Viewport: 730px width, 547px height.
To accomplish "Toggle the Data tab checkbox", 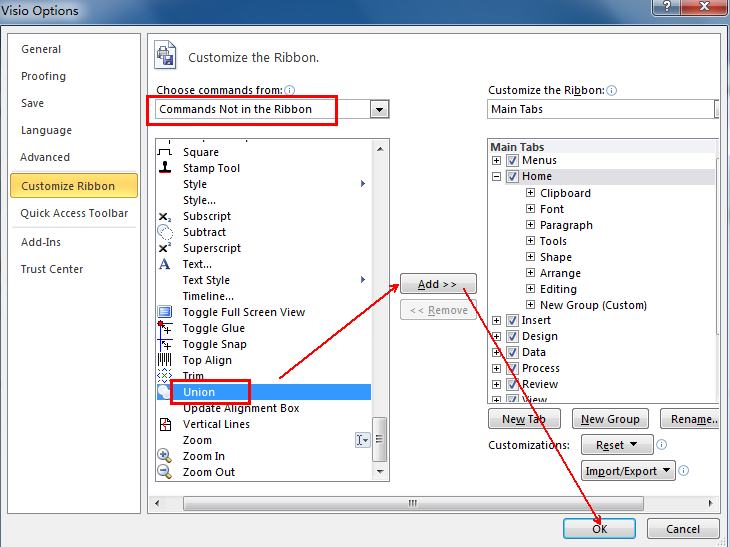I will click(x=512, y=352).
